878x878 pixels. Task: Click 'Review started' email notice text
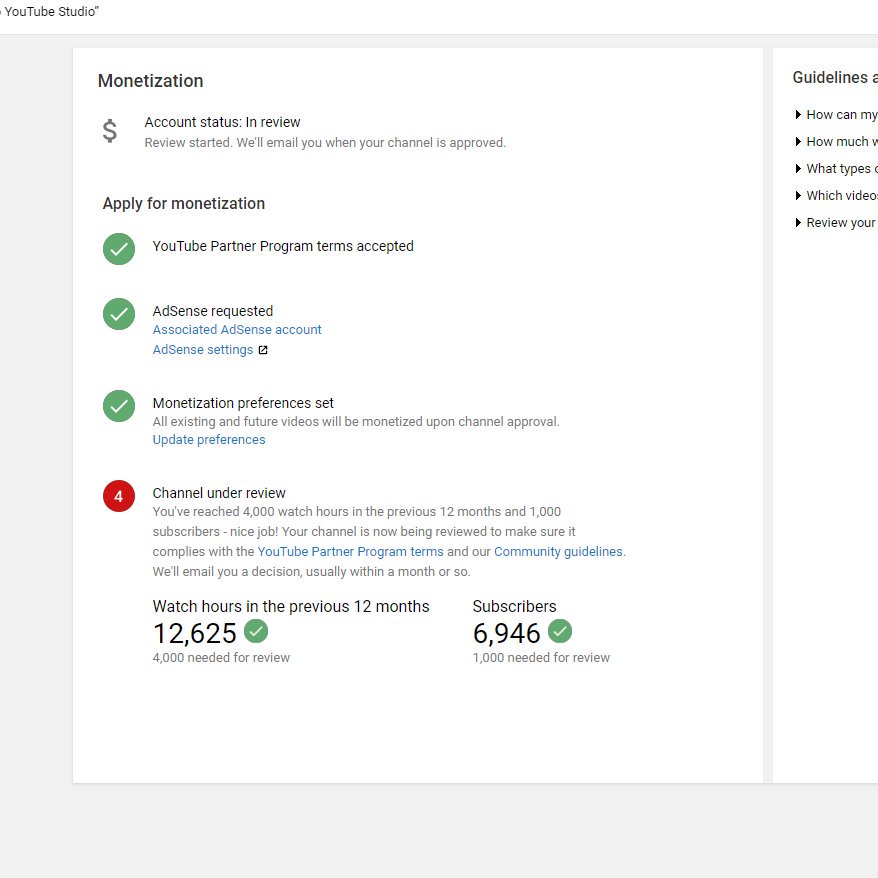[325, 143]
